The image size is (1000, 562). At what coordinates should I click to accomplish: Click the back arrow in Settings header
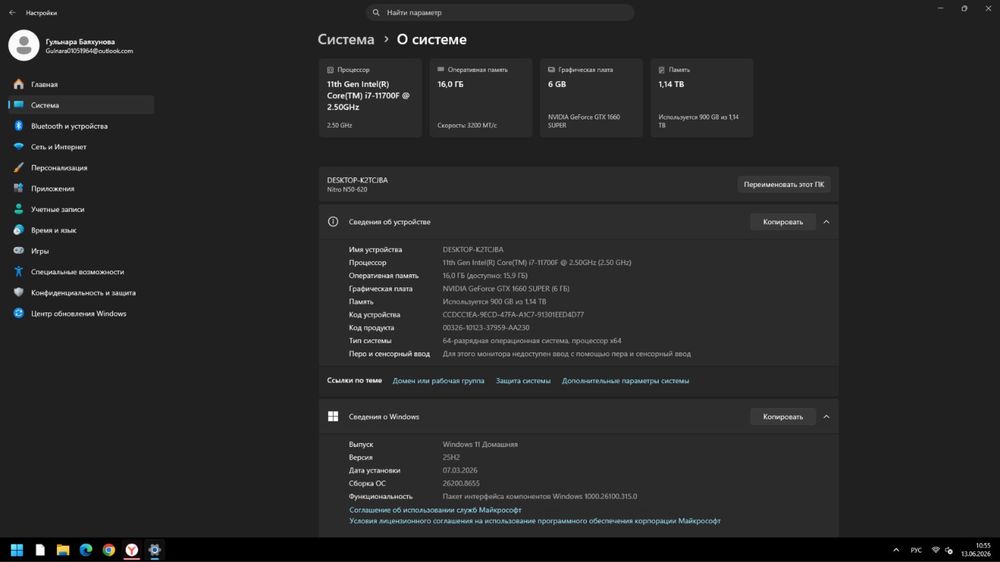(12, 13)
